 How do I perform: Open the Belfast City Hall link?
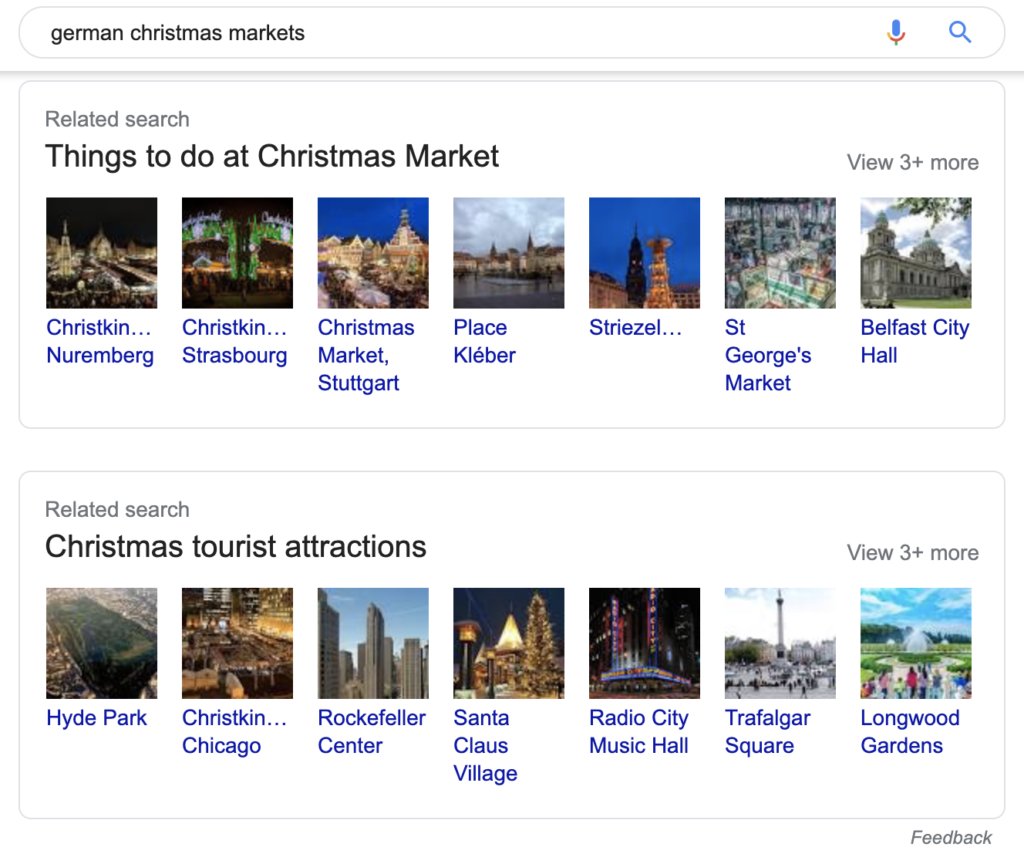(x=915, y=341)
